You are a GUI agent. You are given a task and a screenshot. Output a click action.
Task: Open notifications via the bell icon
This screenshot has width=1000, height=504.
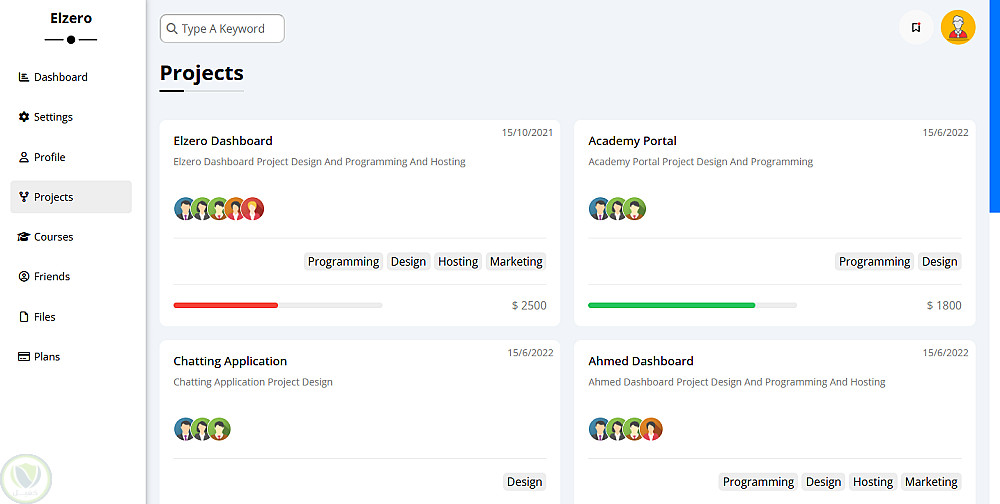[916, 27]
